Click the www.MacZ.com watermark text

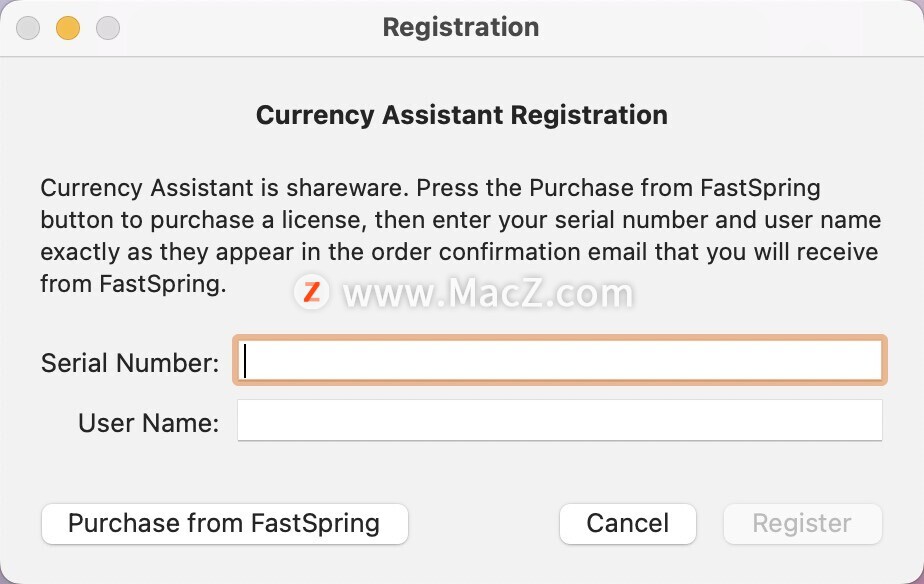(488, 292)
